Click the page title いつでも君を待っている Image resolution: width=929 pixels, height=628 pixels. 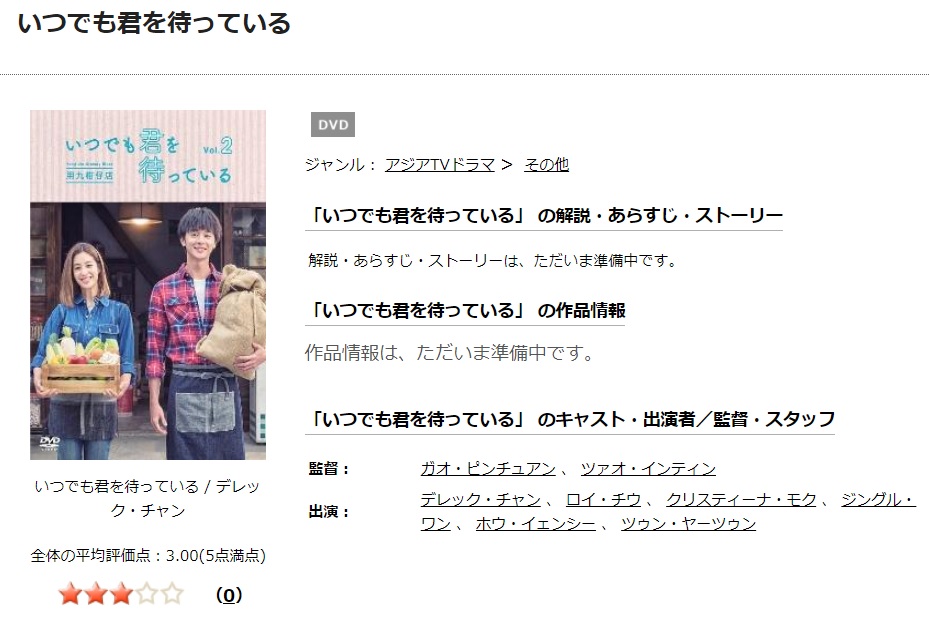[155, 23]
